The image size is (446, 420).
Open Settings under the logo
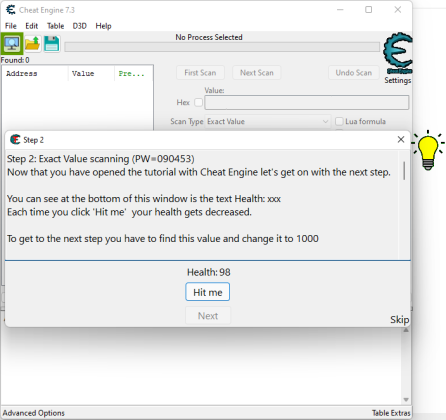(x=398, y=80)
